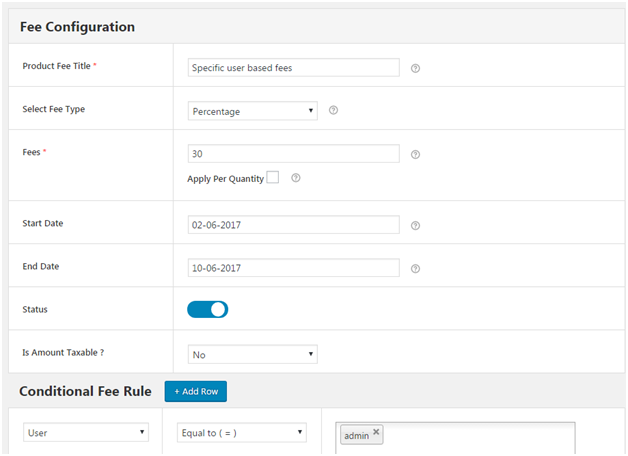Click the admin user tag label
Image resolution: width=628 pixels, height=456 pixels.
356,436
